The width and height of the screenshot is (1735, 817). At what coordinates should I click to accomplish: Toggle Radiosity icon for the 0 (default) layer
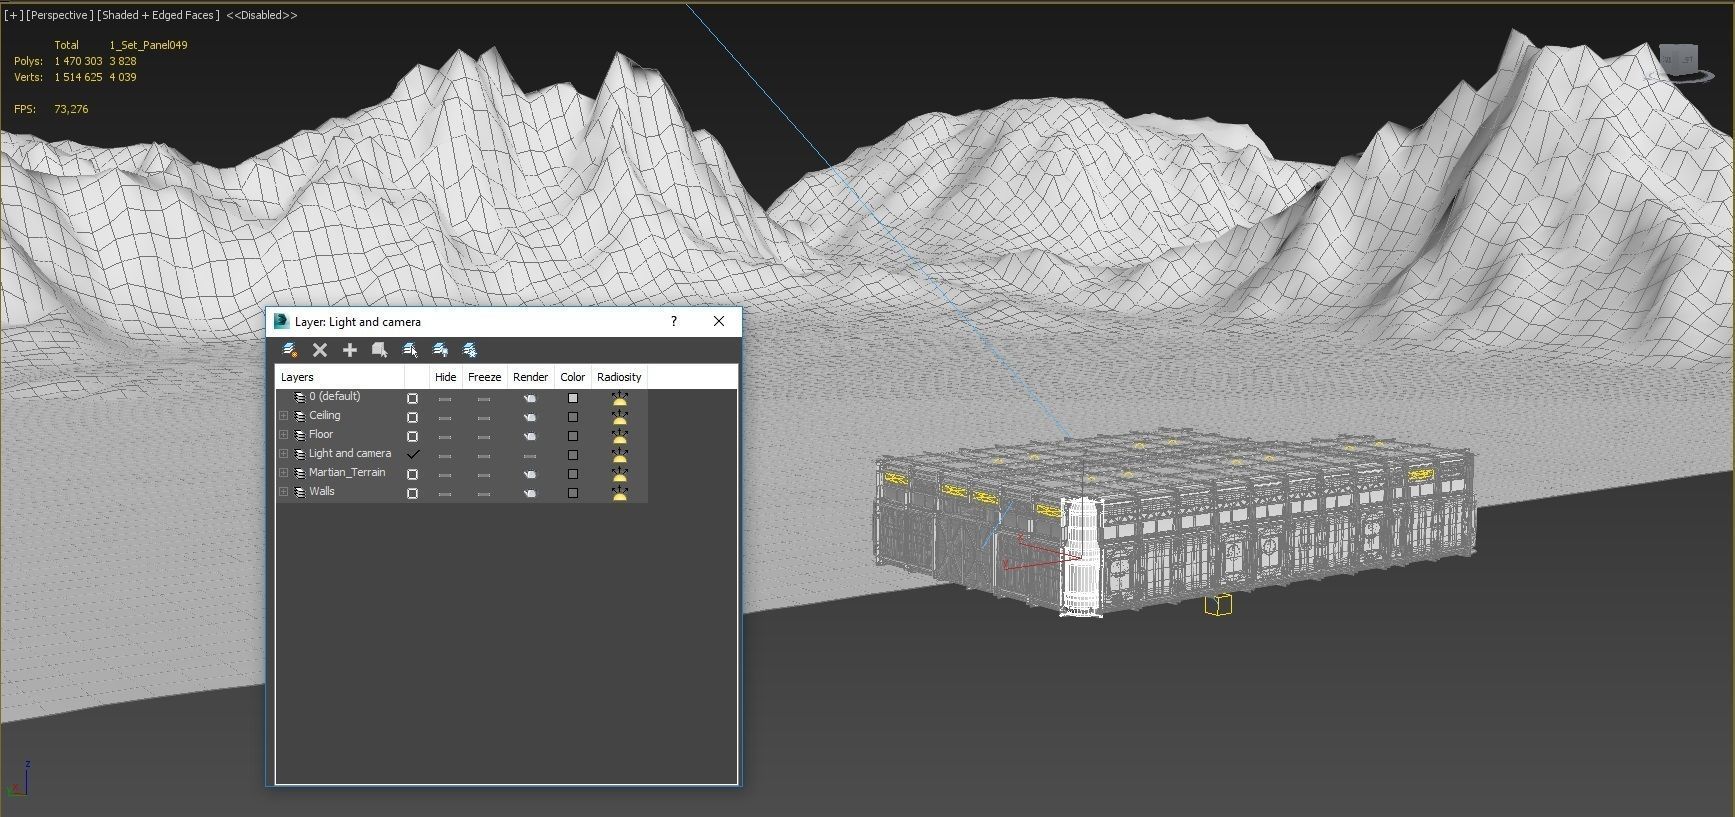coord(620,398)
